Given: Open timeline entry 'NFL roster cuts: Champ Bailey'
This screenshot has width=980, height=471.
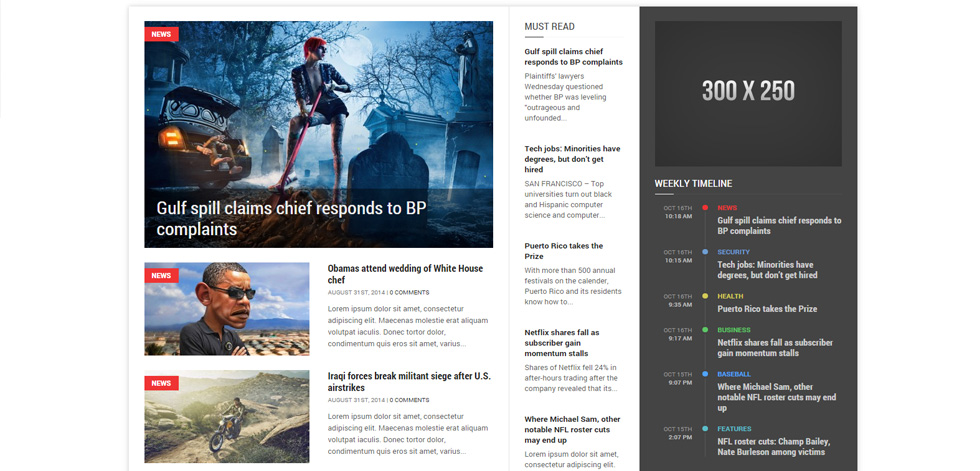Looking at the screenshot, I should click(774, 447).
